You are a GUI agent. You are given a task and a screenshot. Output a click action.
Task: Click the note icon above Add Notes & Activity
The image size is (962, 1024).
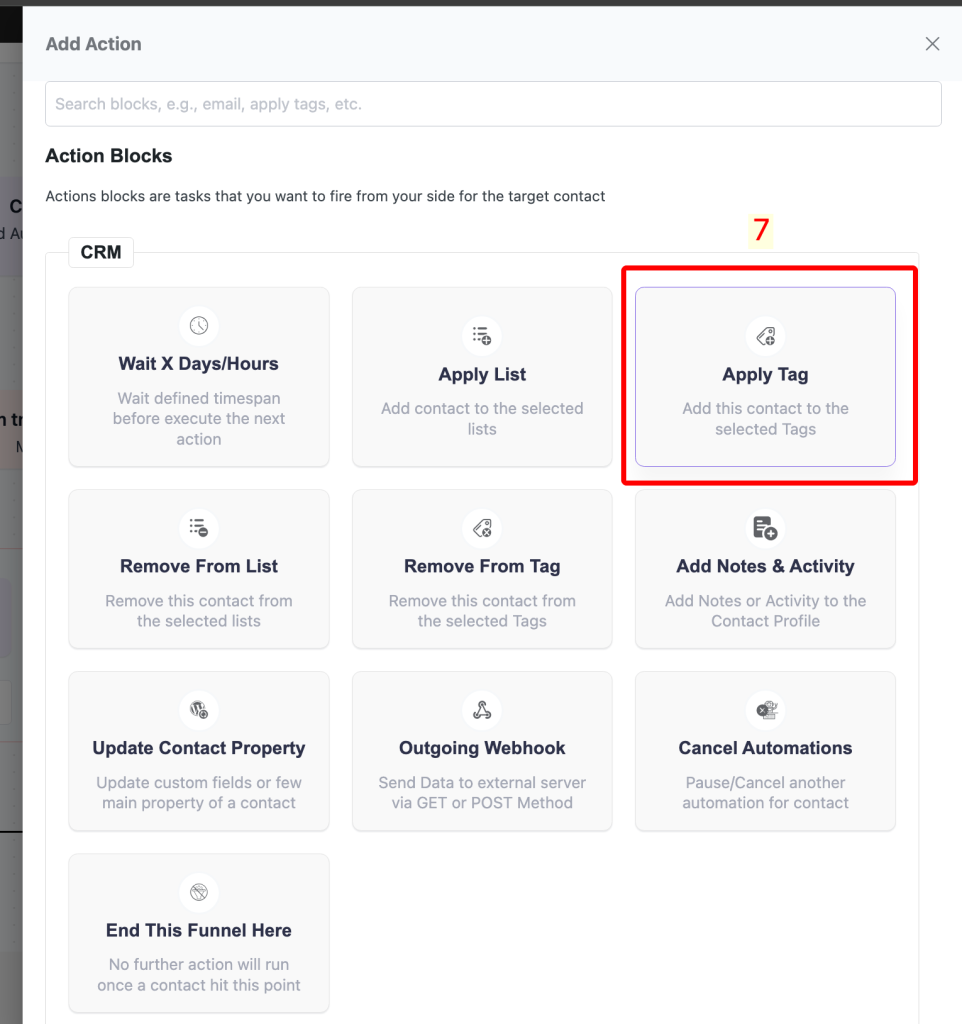click(x=765, y=527)
